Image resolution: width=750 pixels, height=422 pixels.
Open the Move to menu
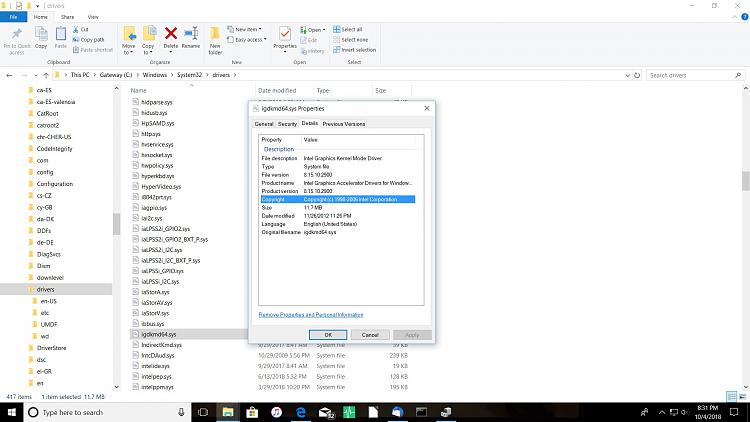tap(128, 40)
